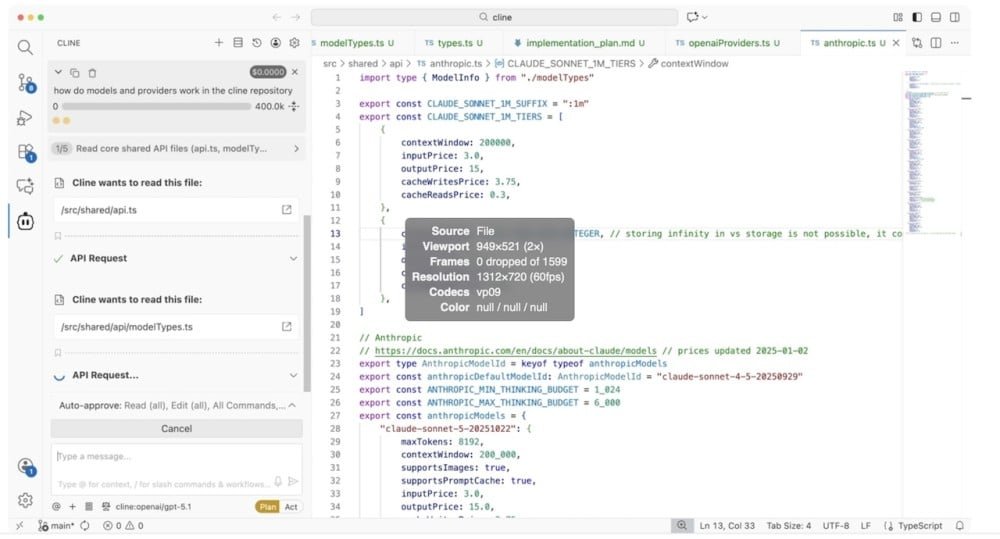
Task: Open the Run and Debug view
Action: click(25, 118)
